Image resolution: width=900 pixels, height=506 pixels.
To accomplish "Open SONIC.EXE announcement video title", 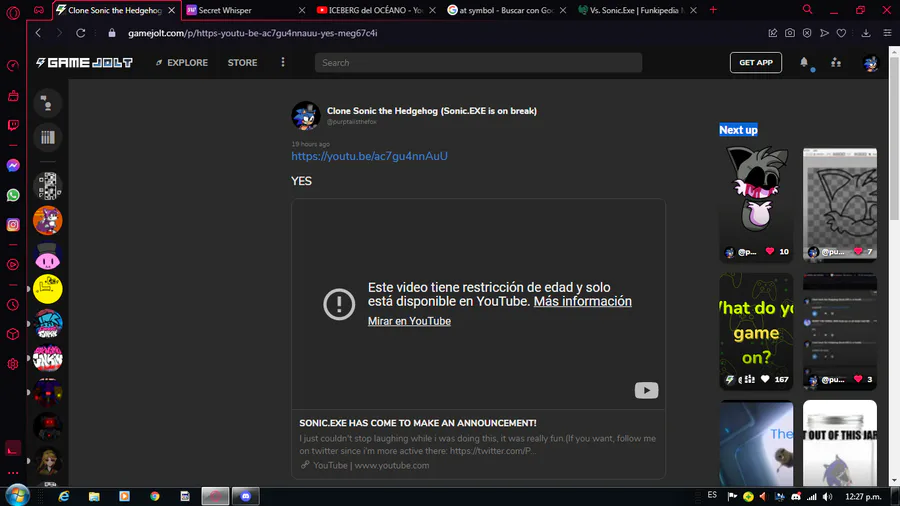I will point(417,423).
